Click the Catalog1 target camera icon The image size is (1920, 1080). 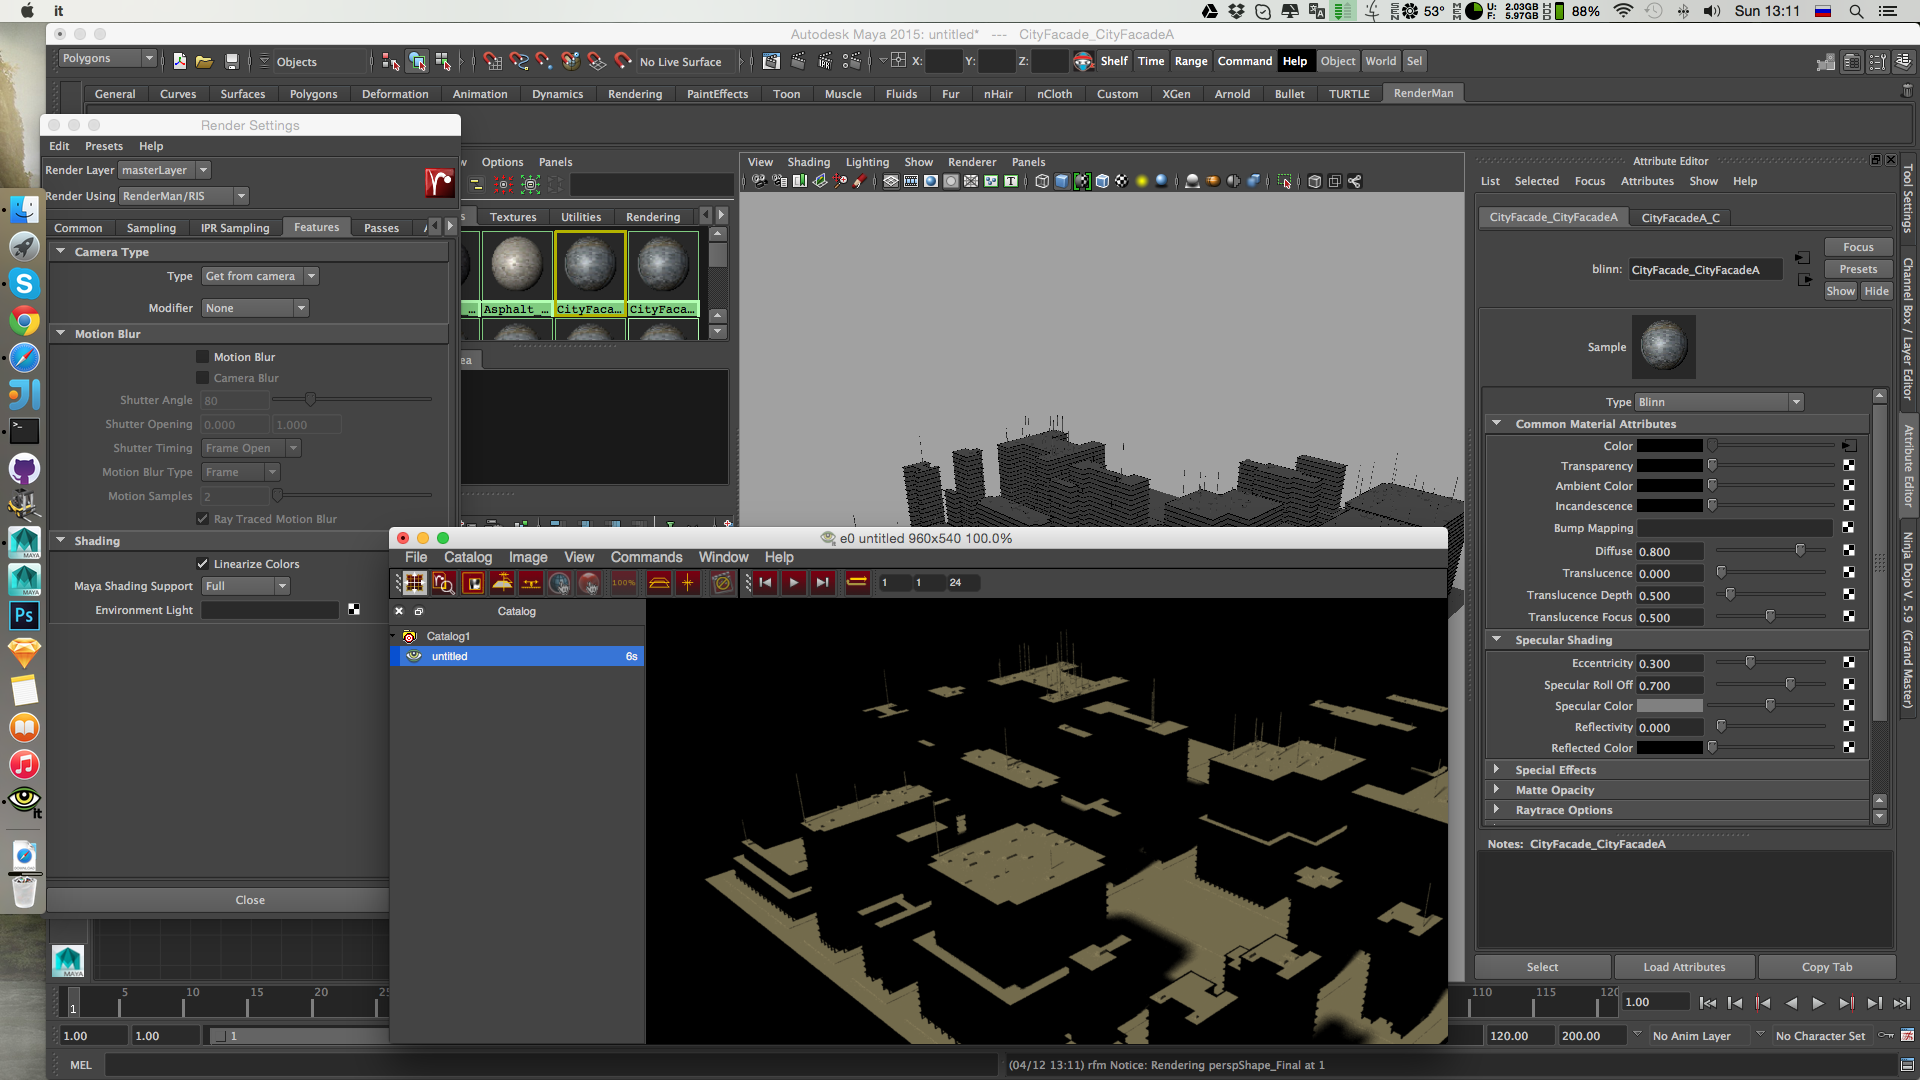coord(409,636)
